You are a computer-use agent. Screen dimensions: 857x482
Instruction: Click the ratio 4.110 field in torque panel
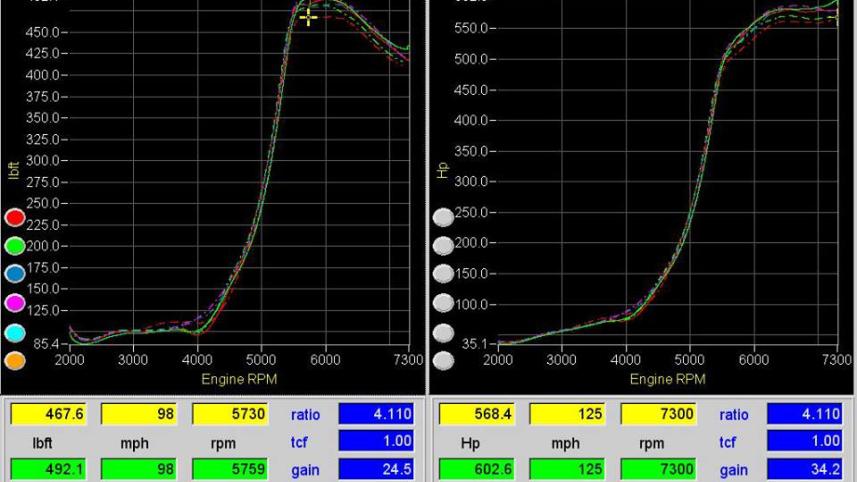[375, 414]
